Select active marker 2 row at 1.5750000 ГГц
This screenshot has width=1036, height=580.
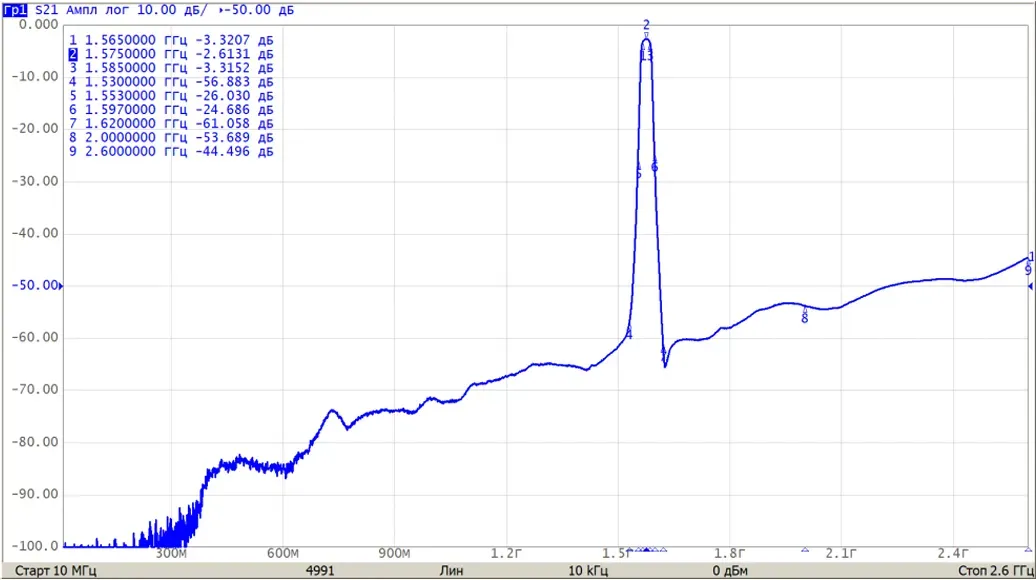click(171, 54)
